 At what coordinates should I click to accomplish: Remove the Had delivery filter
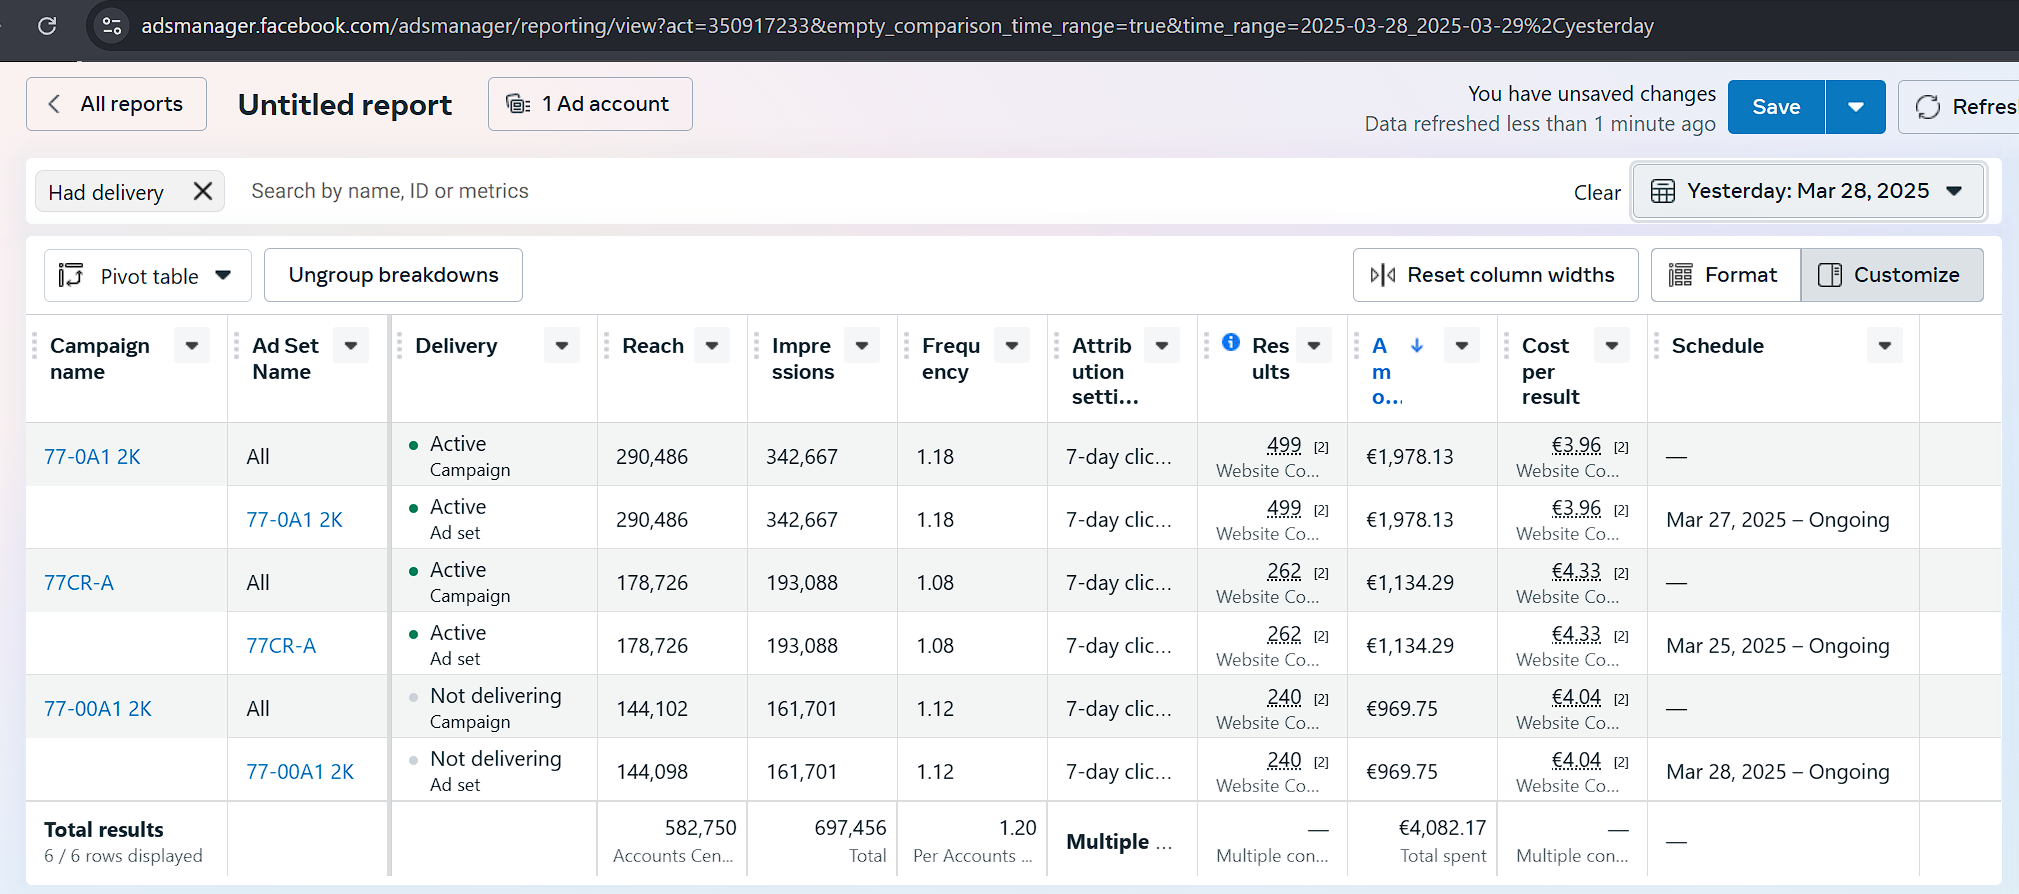(x=203, y=191)
